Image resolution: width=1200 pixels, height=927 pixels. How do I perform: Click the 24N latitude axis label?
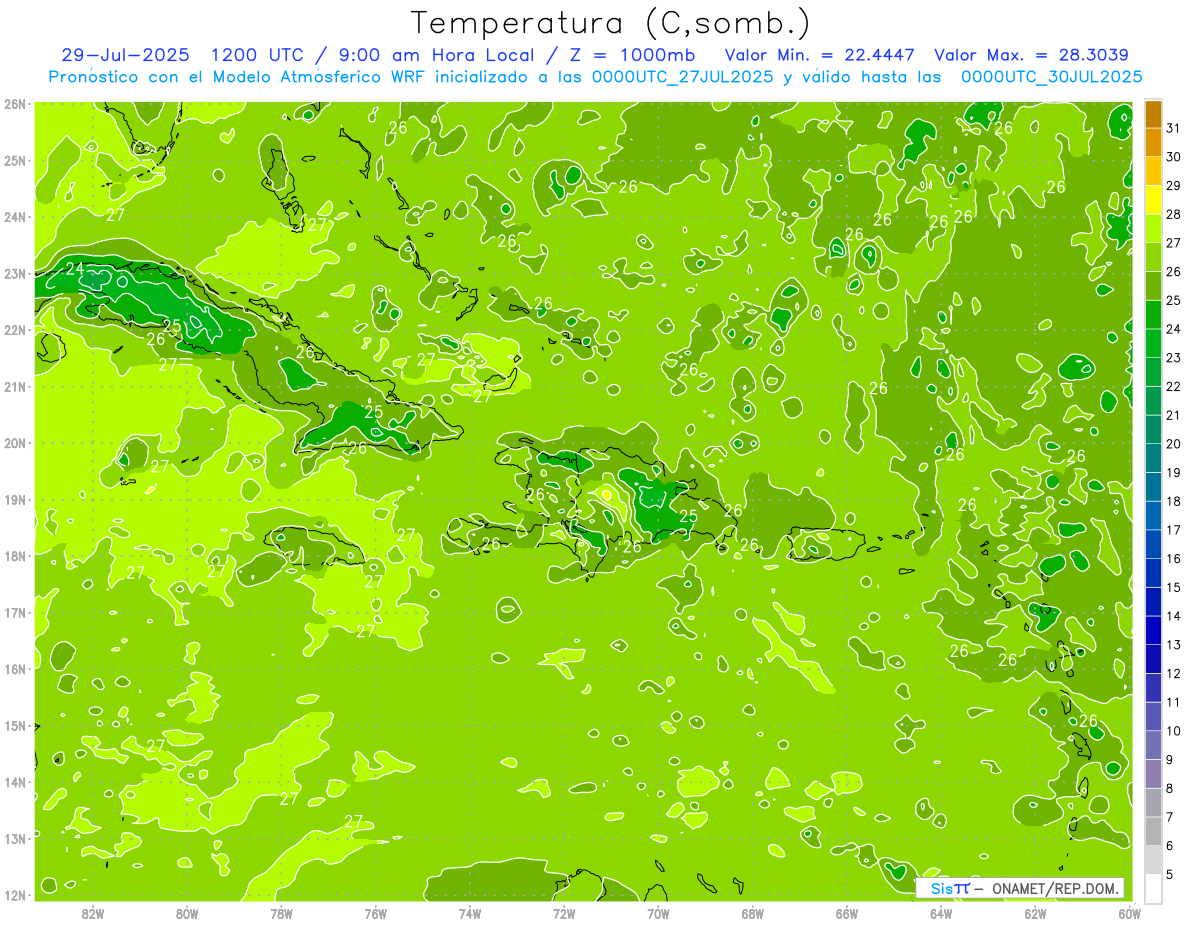point(15,217)
